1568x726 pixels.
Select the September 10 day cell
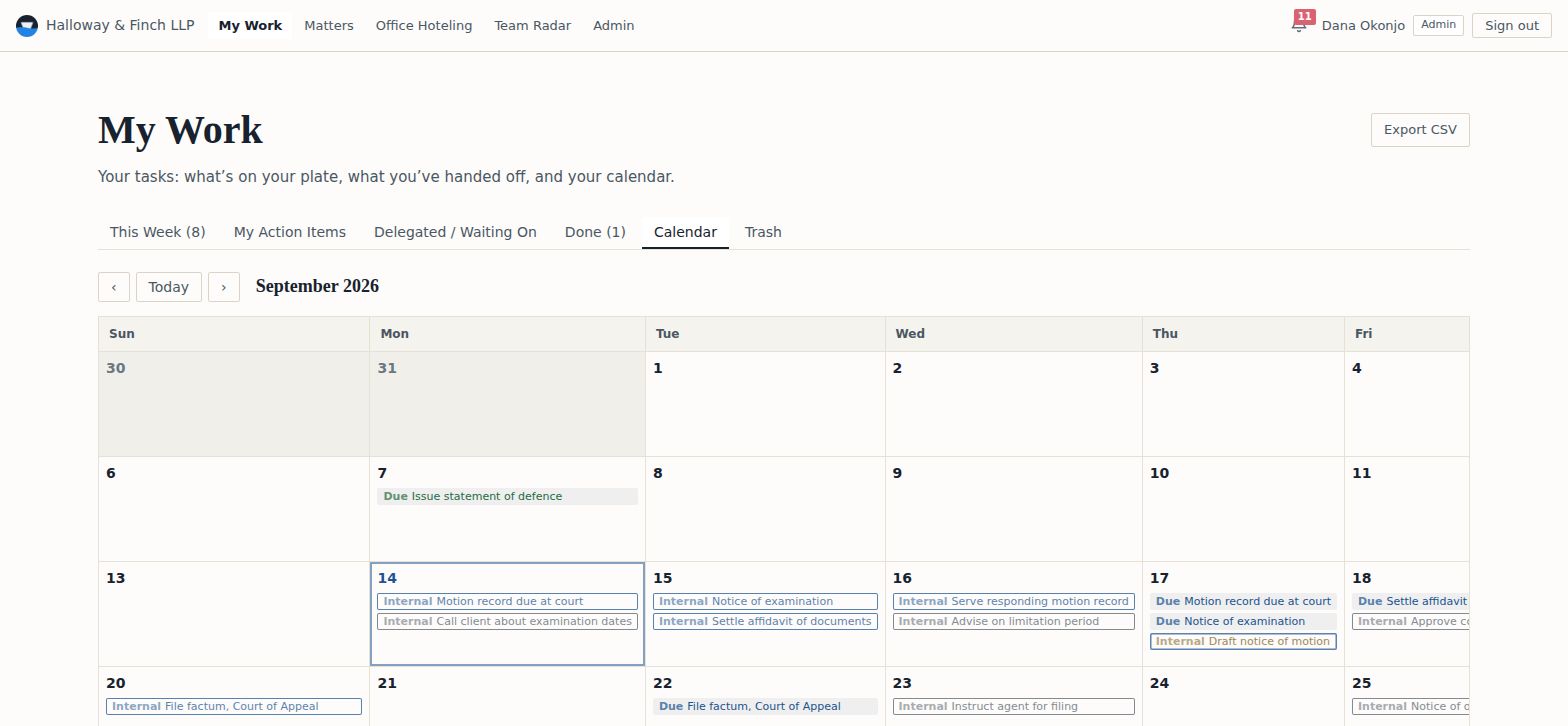click(x=1243, y=509)
